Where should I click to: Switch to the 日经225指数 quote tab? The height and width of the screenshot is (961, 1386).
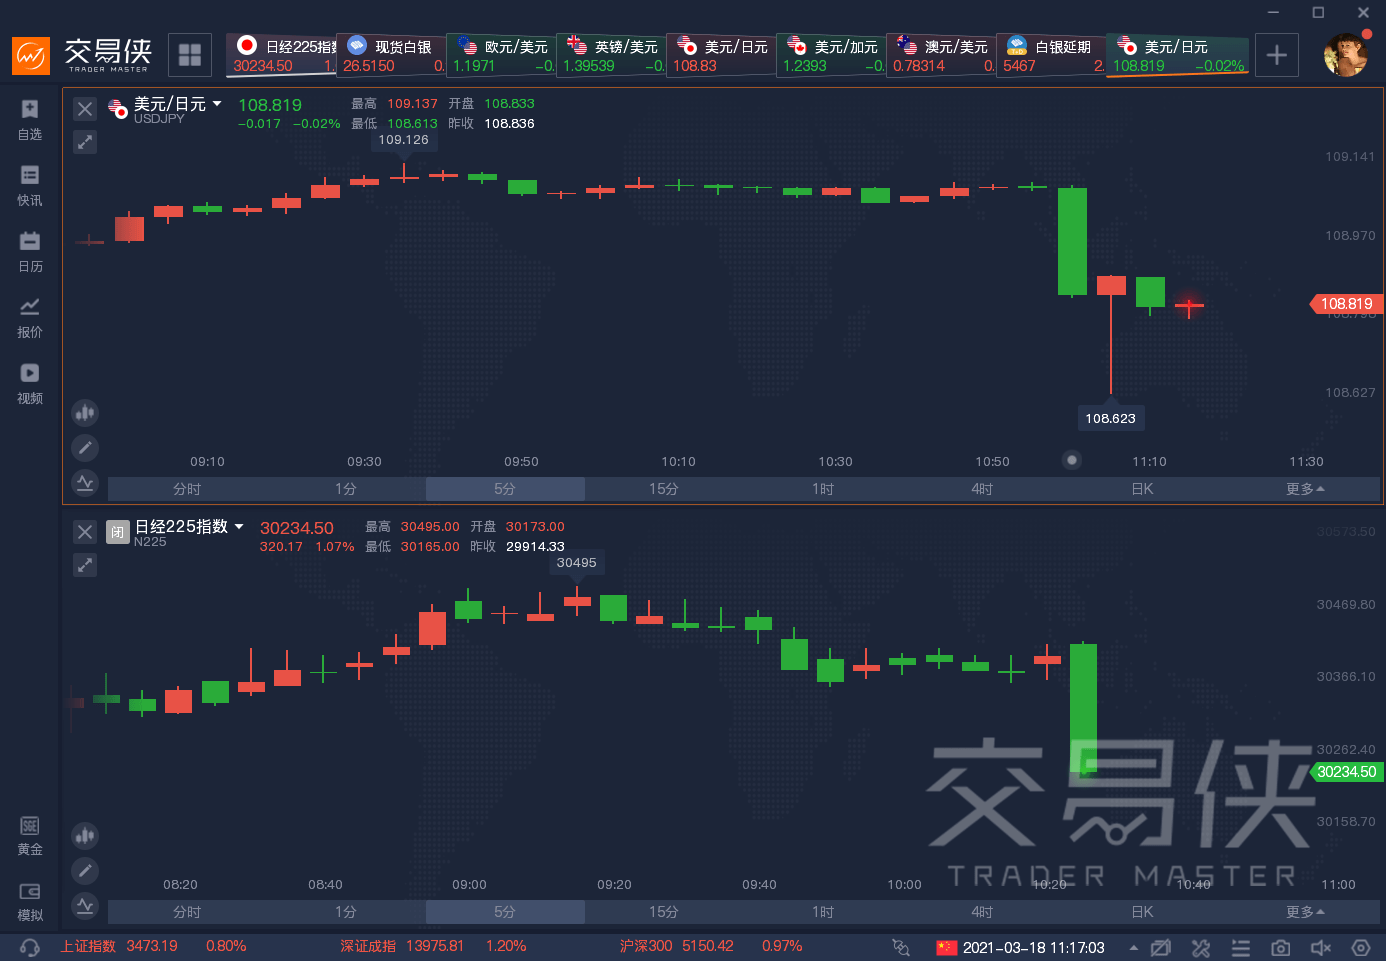pos(281,55)
